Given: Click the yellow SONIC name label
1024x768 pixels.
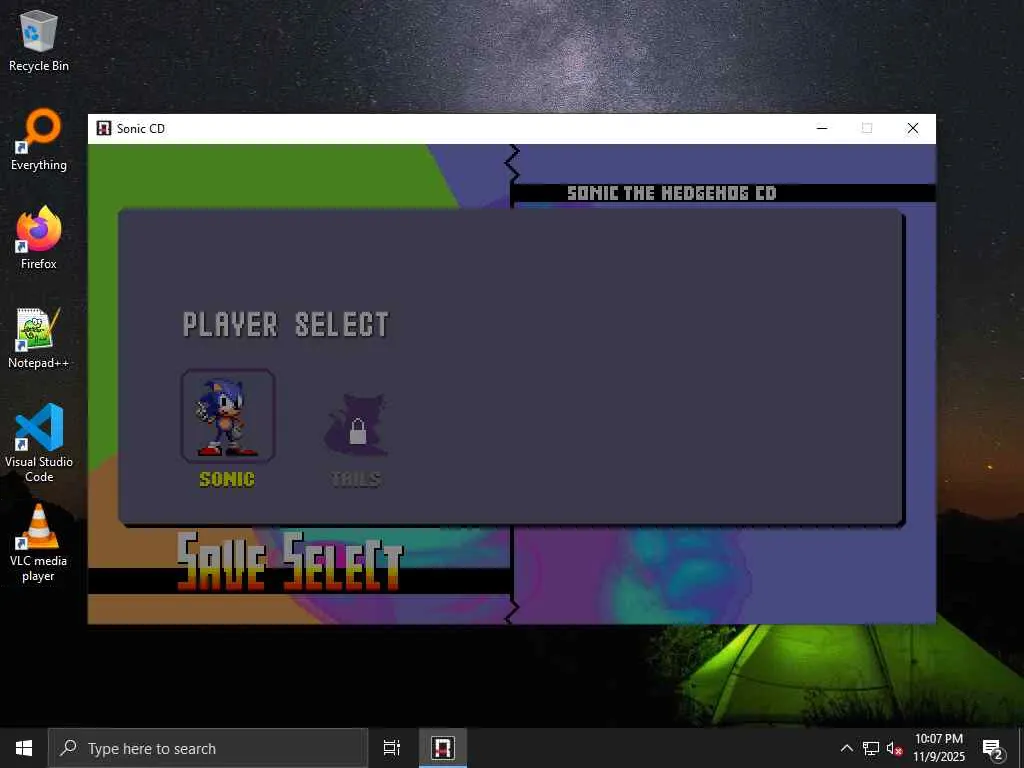Looking at the screenshot, I should [227, 479].
